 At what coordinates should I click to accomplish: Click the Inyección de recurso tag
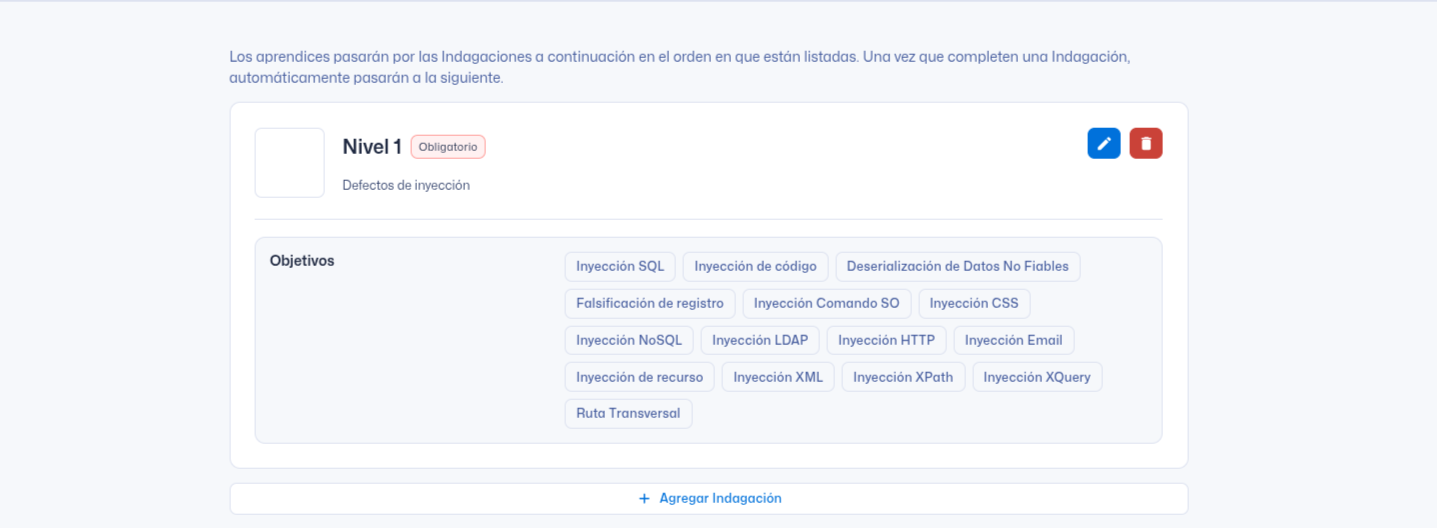[x=640, y=378]
